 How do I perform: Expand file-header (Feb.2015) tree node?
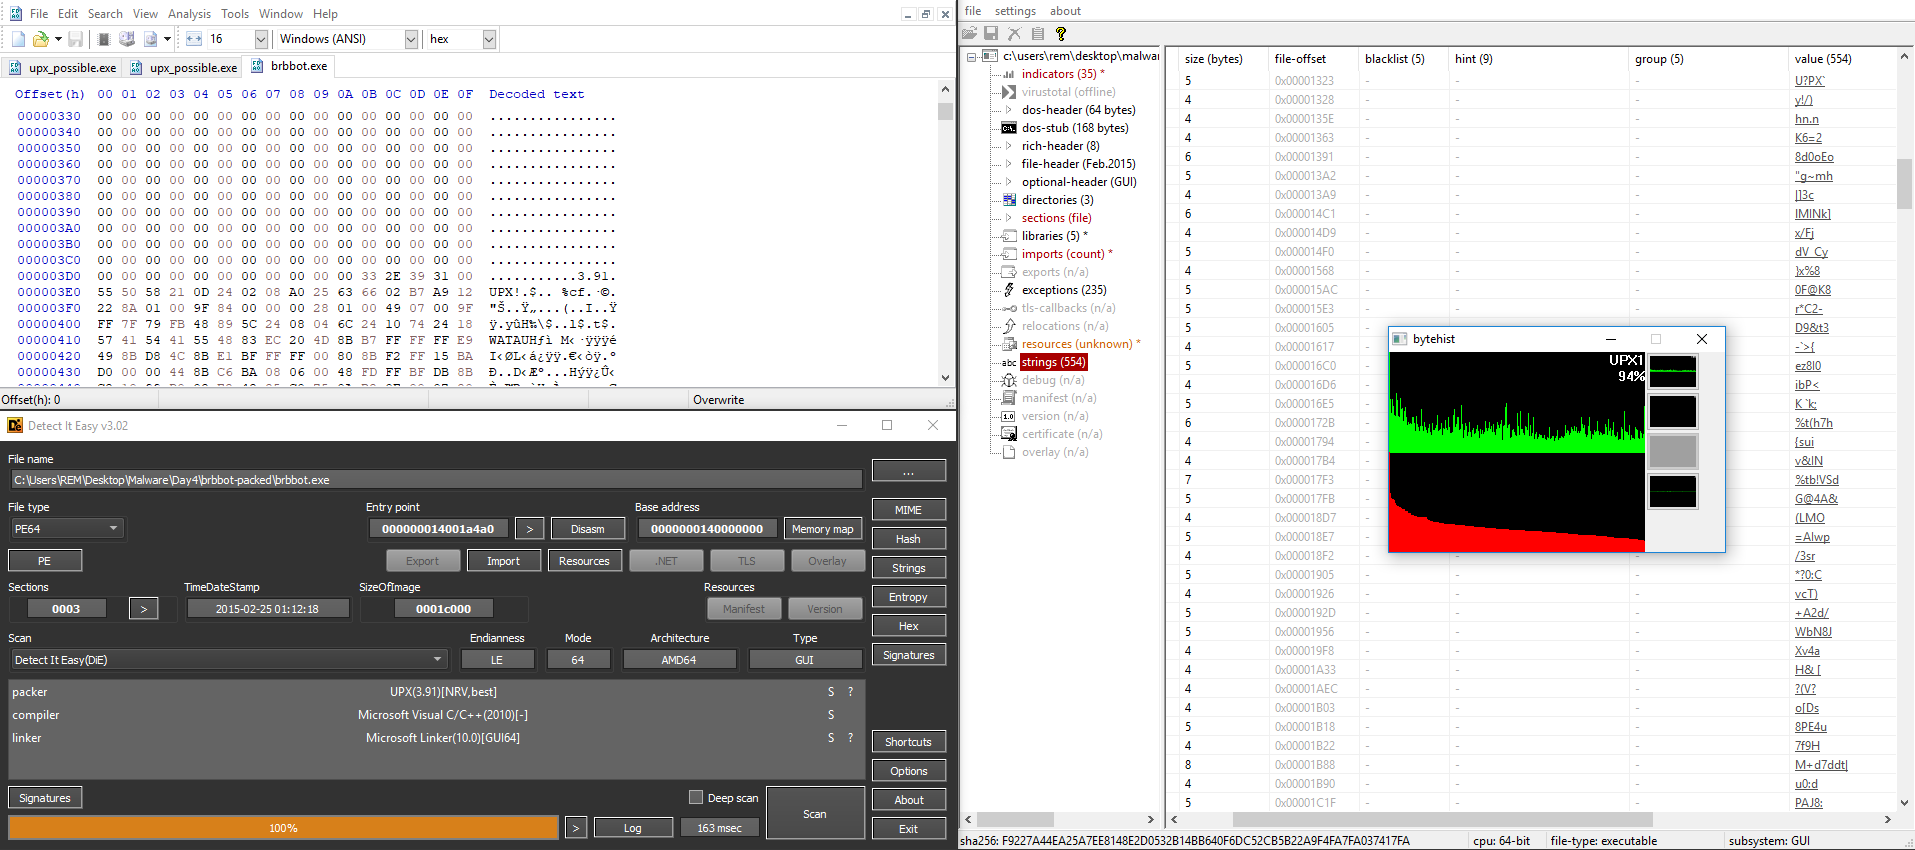[x=1008, y=164]
